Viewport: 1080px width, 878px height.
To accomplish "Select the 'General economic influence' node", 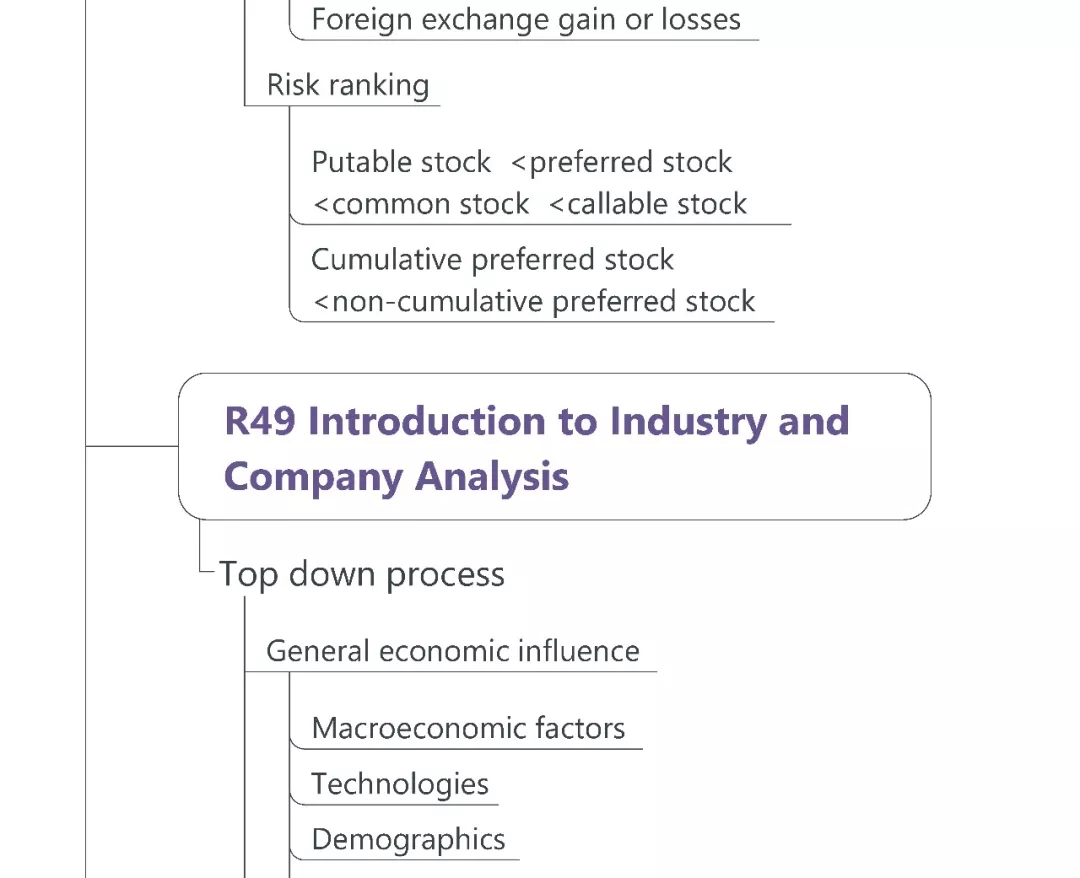I will pyautogui.click(x=452, y=651).
